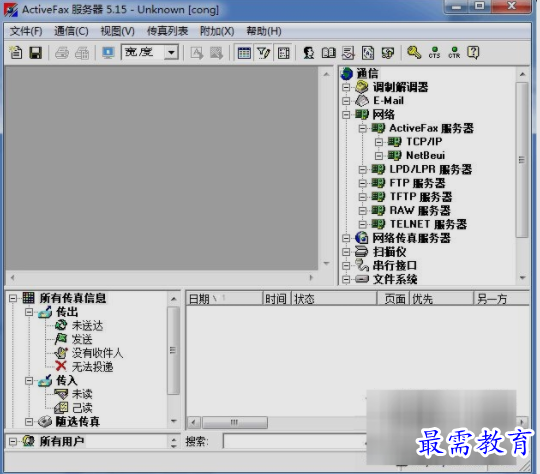Click the 发送 flag icon
The width and height of the screenshot is (540, 474).
(61, 339)
